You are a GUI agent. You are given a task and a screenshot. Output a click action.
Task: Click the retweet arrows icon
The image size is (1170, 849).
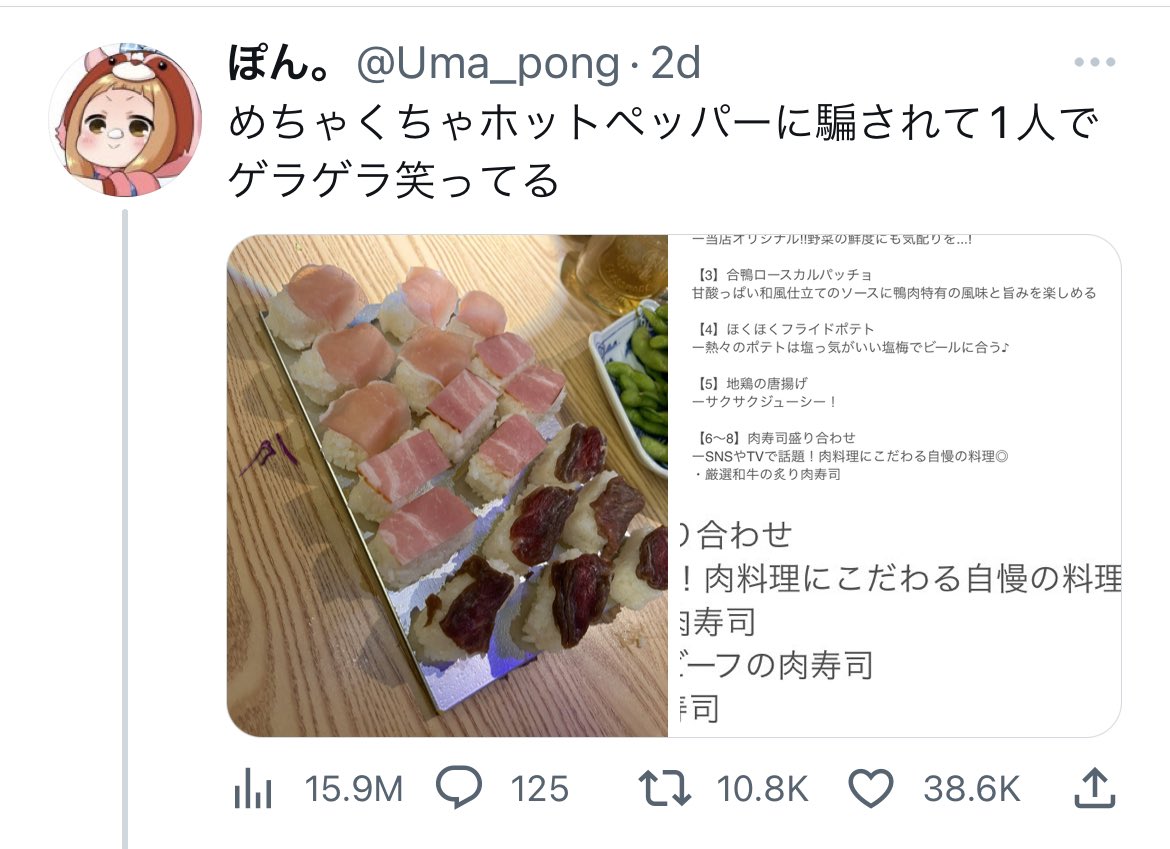coord(664,789)
